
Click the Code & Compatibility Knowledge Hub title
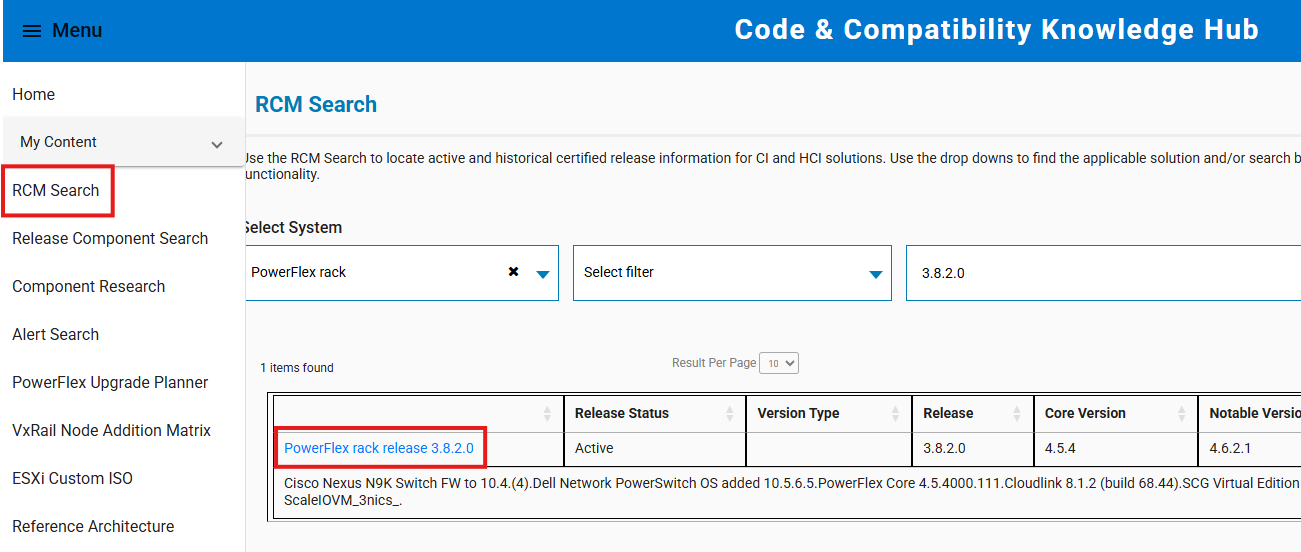996,30
